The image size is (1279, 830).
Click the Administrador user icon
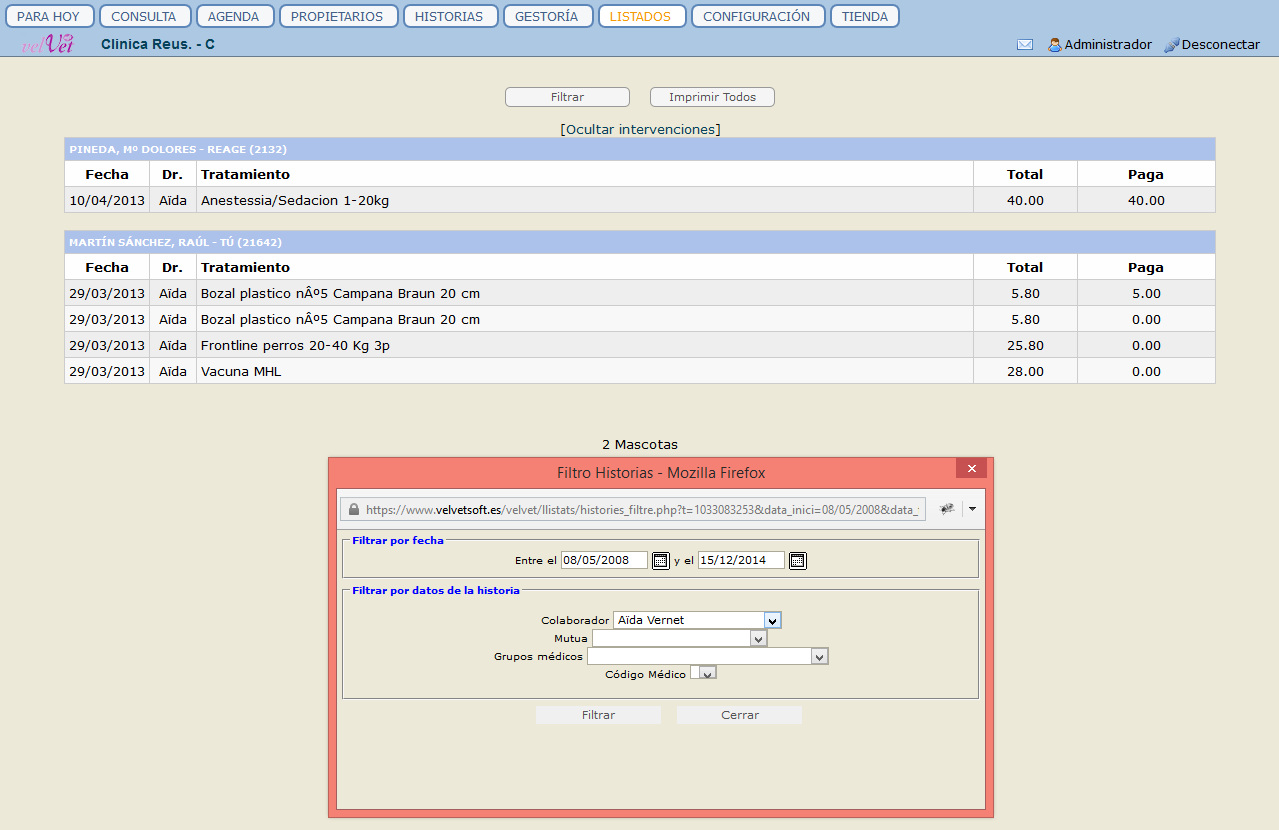(1054, 45)
